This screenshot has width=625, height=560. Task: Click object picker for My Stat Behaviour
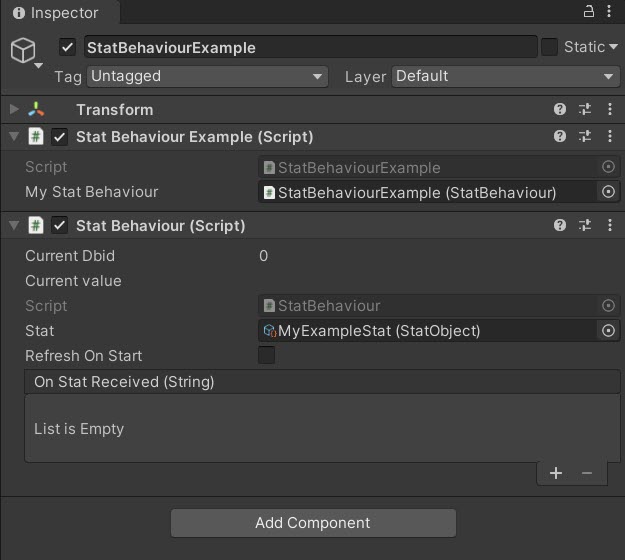pos(608,192)
